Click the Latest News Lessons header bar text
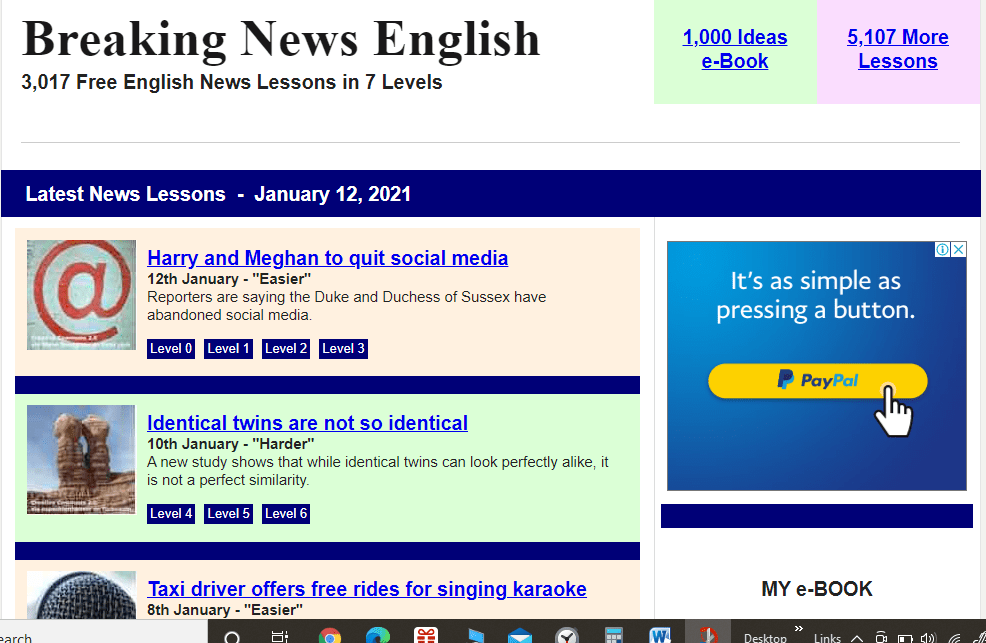 click(218, 194)
